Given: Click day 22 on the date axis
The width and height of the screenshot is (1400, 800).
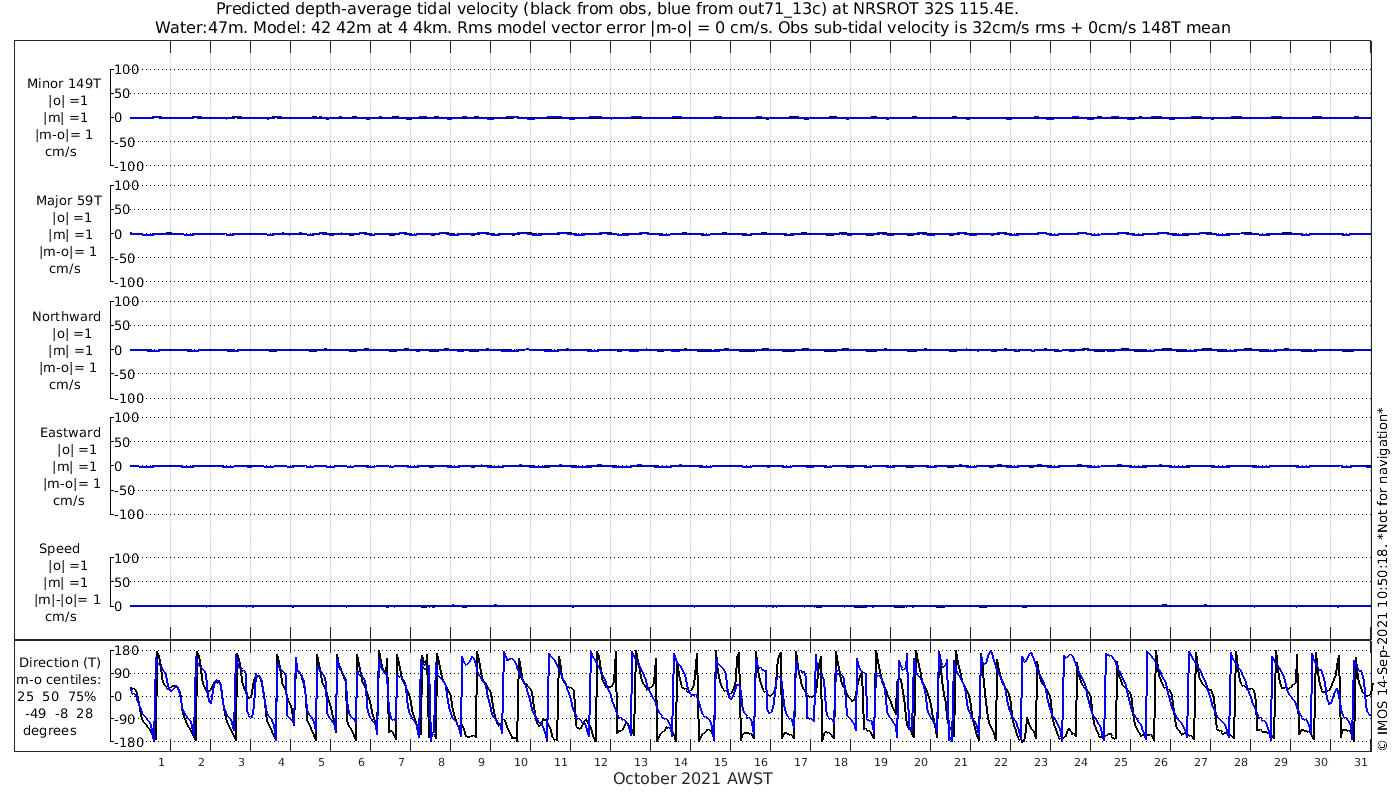Looking at the screenshot, I should tap(1001, 762).
